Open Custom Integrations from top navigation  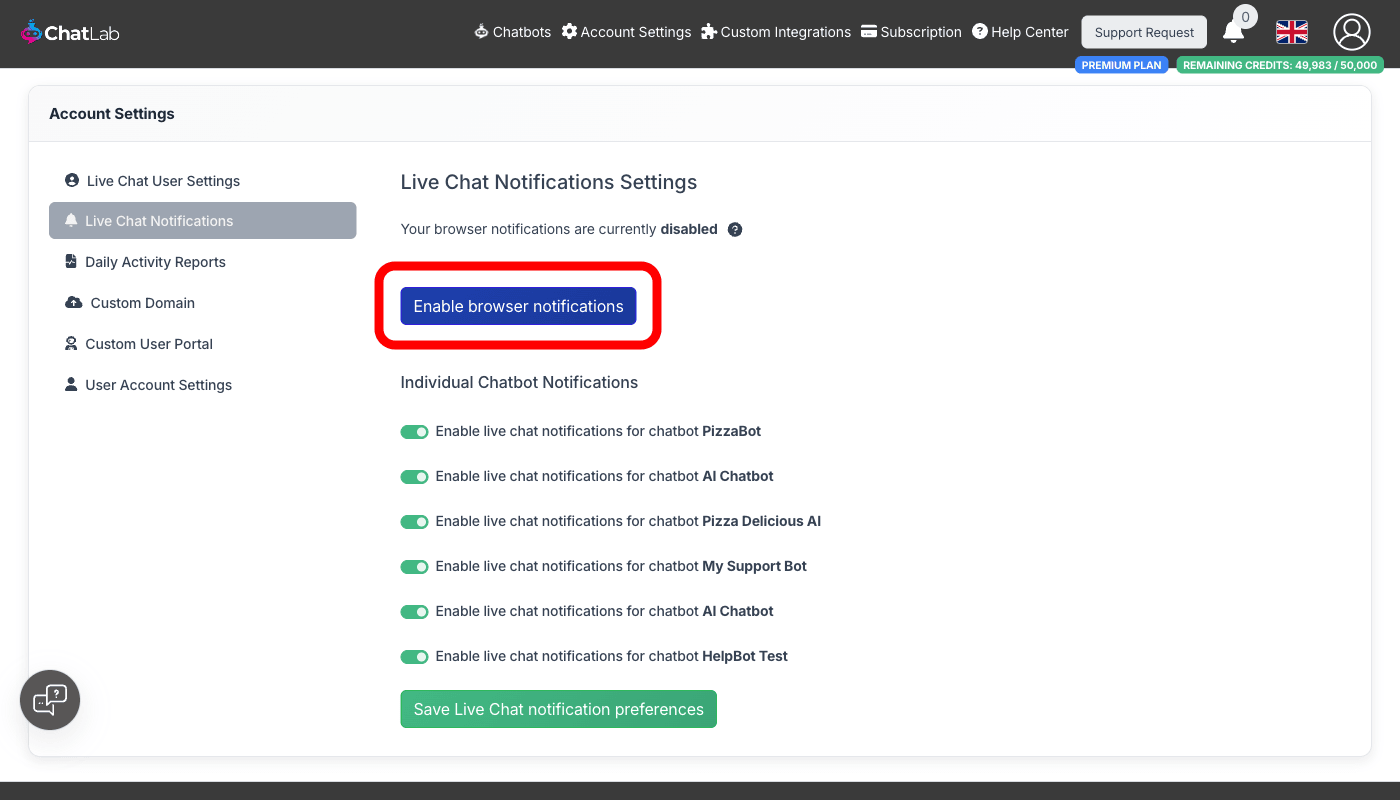(776, 32)
